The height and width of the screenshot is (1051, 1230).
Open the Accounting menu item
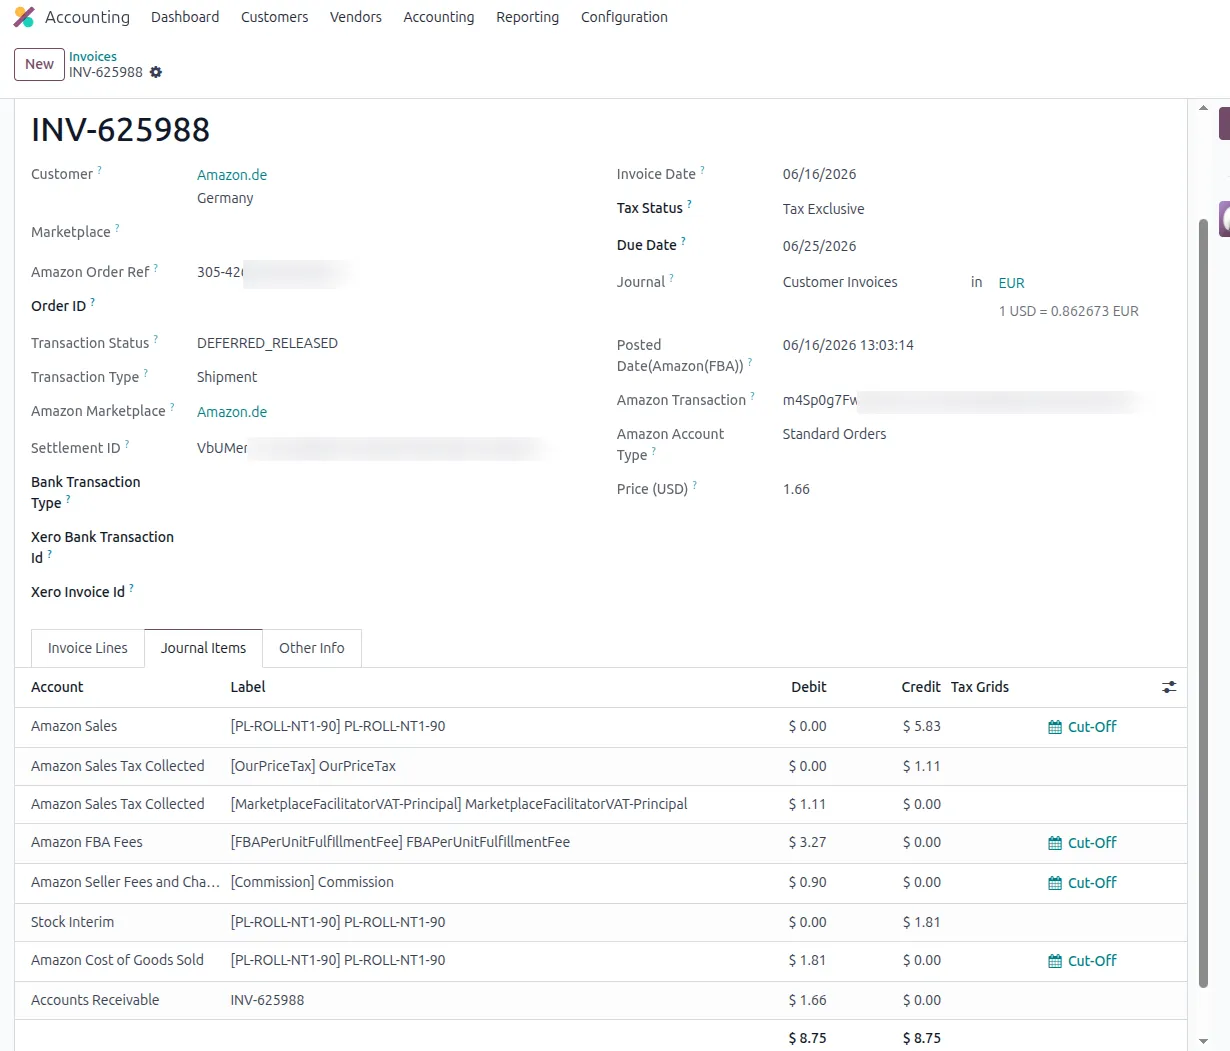pos(439,17)
